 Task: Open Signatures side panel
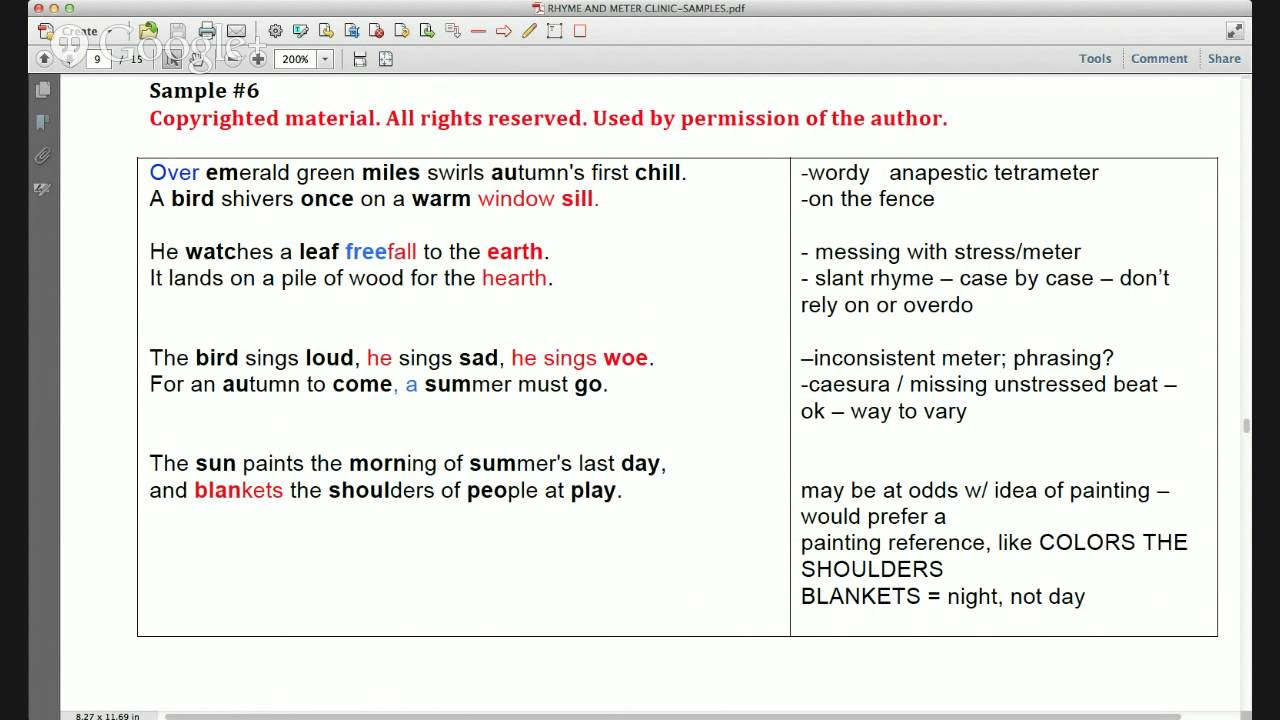(42, 188)
